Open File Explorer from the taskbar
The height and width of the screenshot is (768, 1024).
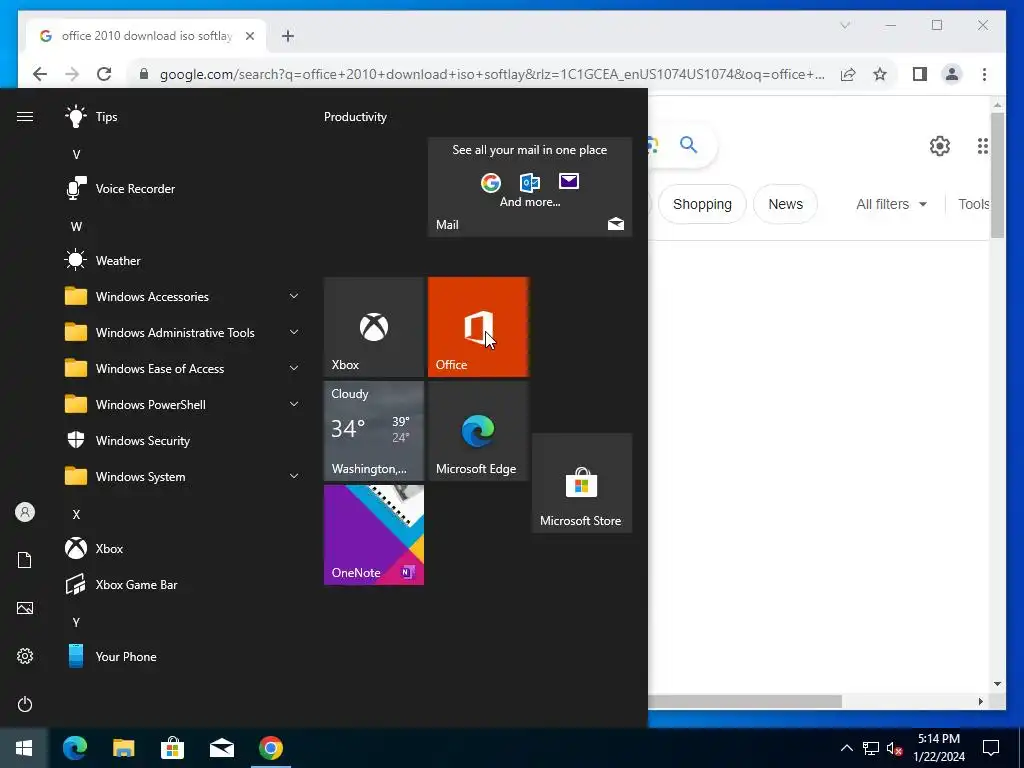tap(123, 748)
